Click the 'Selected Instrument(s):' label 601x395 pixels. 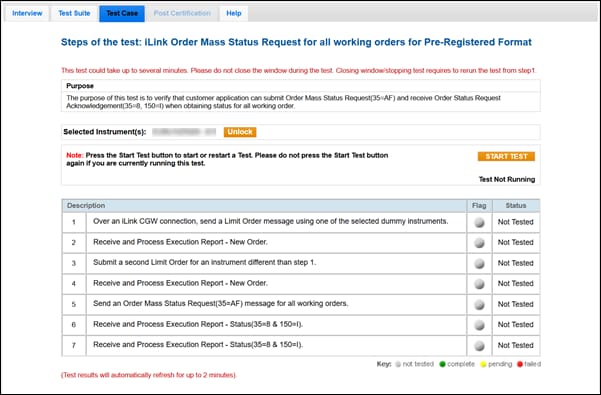coord(105,132)
